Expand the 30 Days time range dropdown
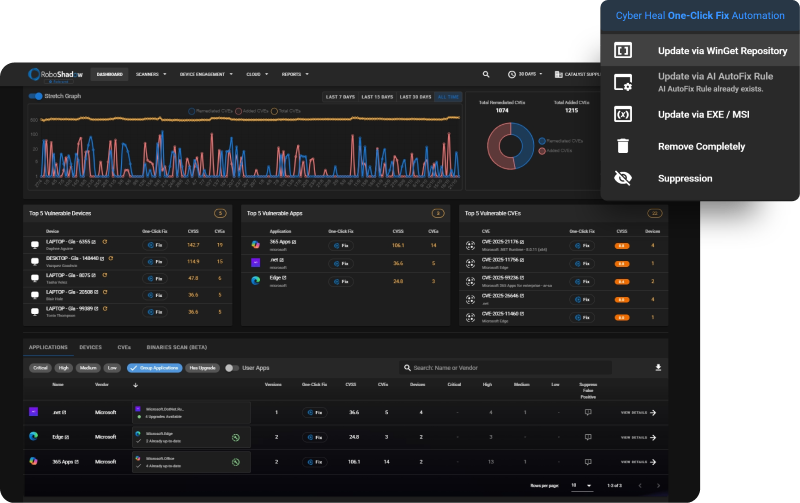800x503 pixels. pos(528,74)
